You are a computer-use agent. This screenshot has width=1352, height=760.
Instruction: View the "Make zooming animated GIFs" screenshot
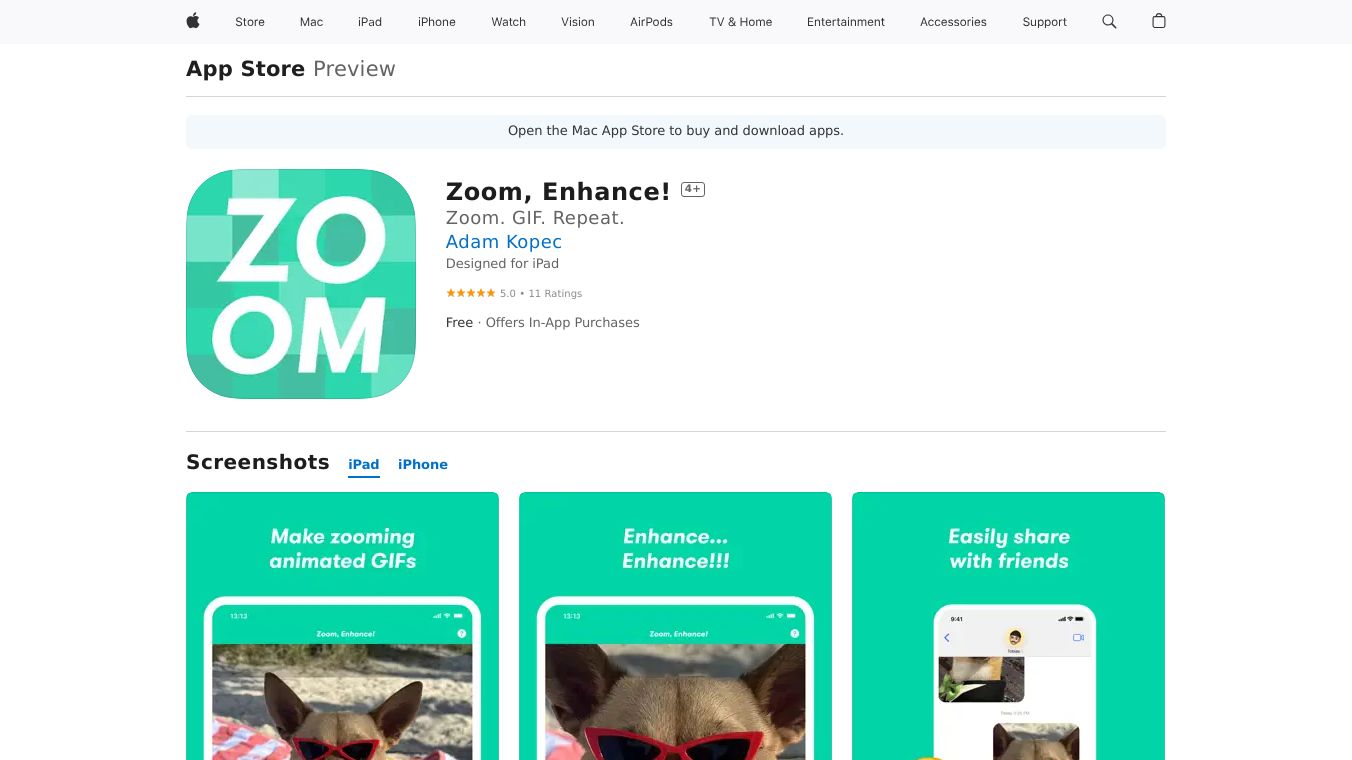click(342, 625)
